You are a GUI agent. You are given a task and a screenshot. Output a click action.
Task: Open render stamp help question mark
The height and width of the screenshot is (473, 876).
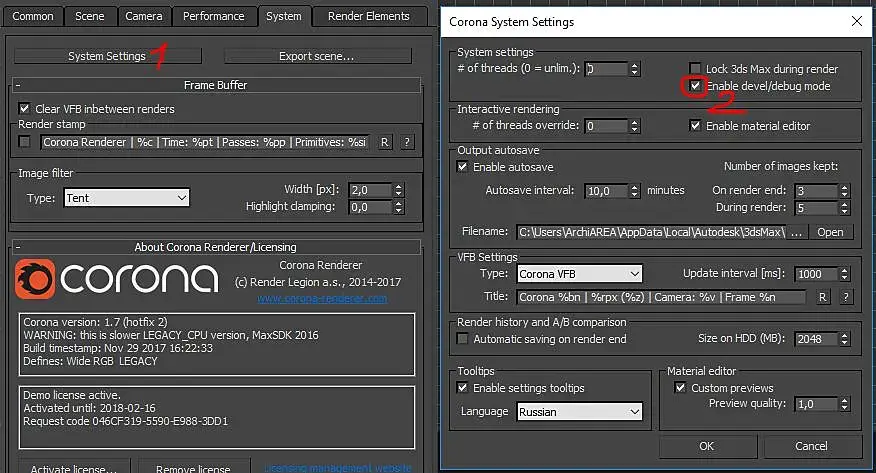pos(407,142)
